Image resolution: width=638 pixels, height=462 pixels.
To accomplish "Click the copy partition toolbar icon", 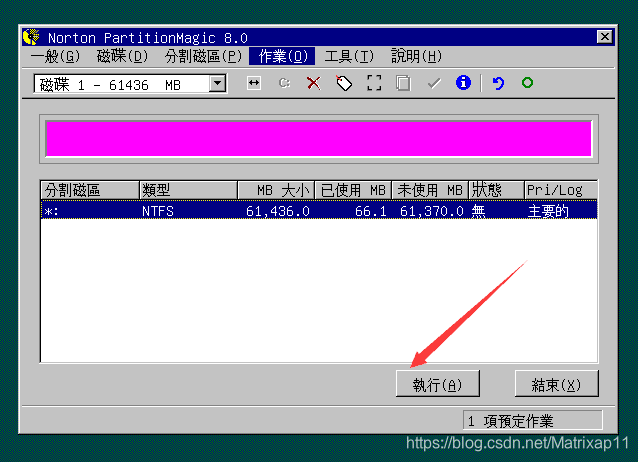I will coord(403,83).
